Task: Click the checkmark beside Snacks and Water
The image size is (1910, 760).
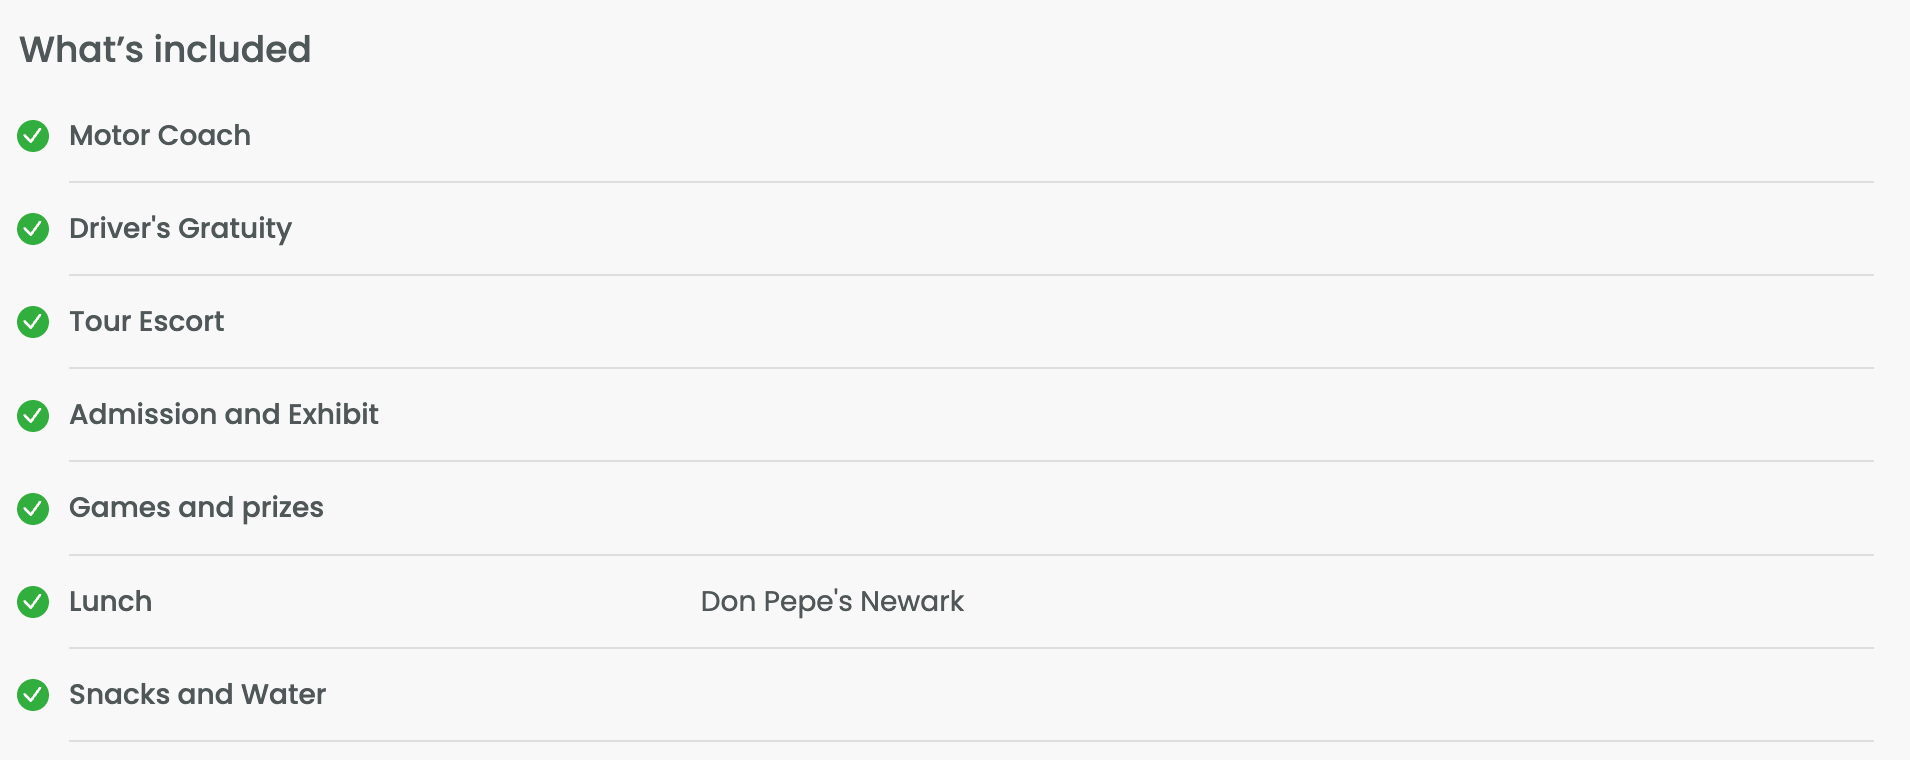Action: point(33,695)
